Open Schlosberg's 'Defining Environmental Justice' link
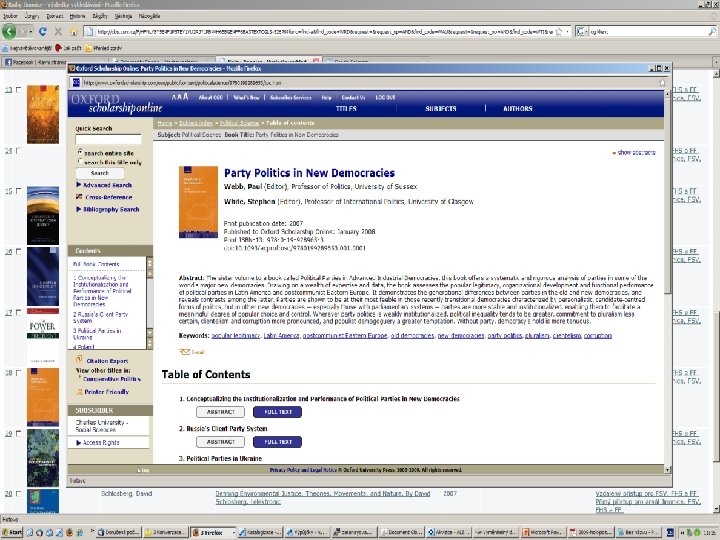This screenshot has width=720, height=540. pos(322,497)
